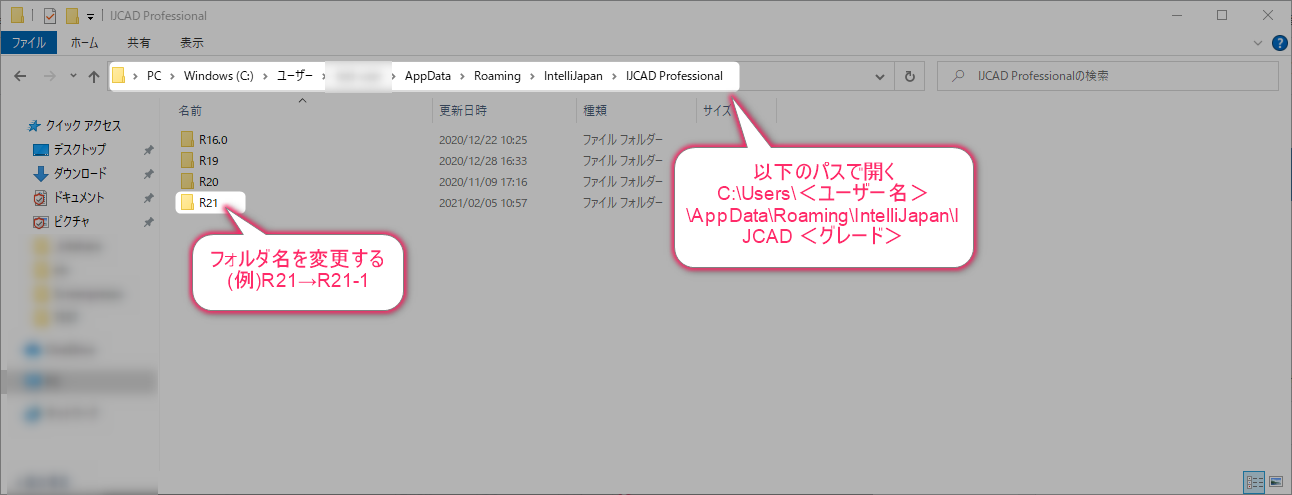Screen dimensions: 1292x495
Task: Click the date 2020/12/28 16:33
Action: (483, 161)
